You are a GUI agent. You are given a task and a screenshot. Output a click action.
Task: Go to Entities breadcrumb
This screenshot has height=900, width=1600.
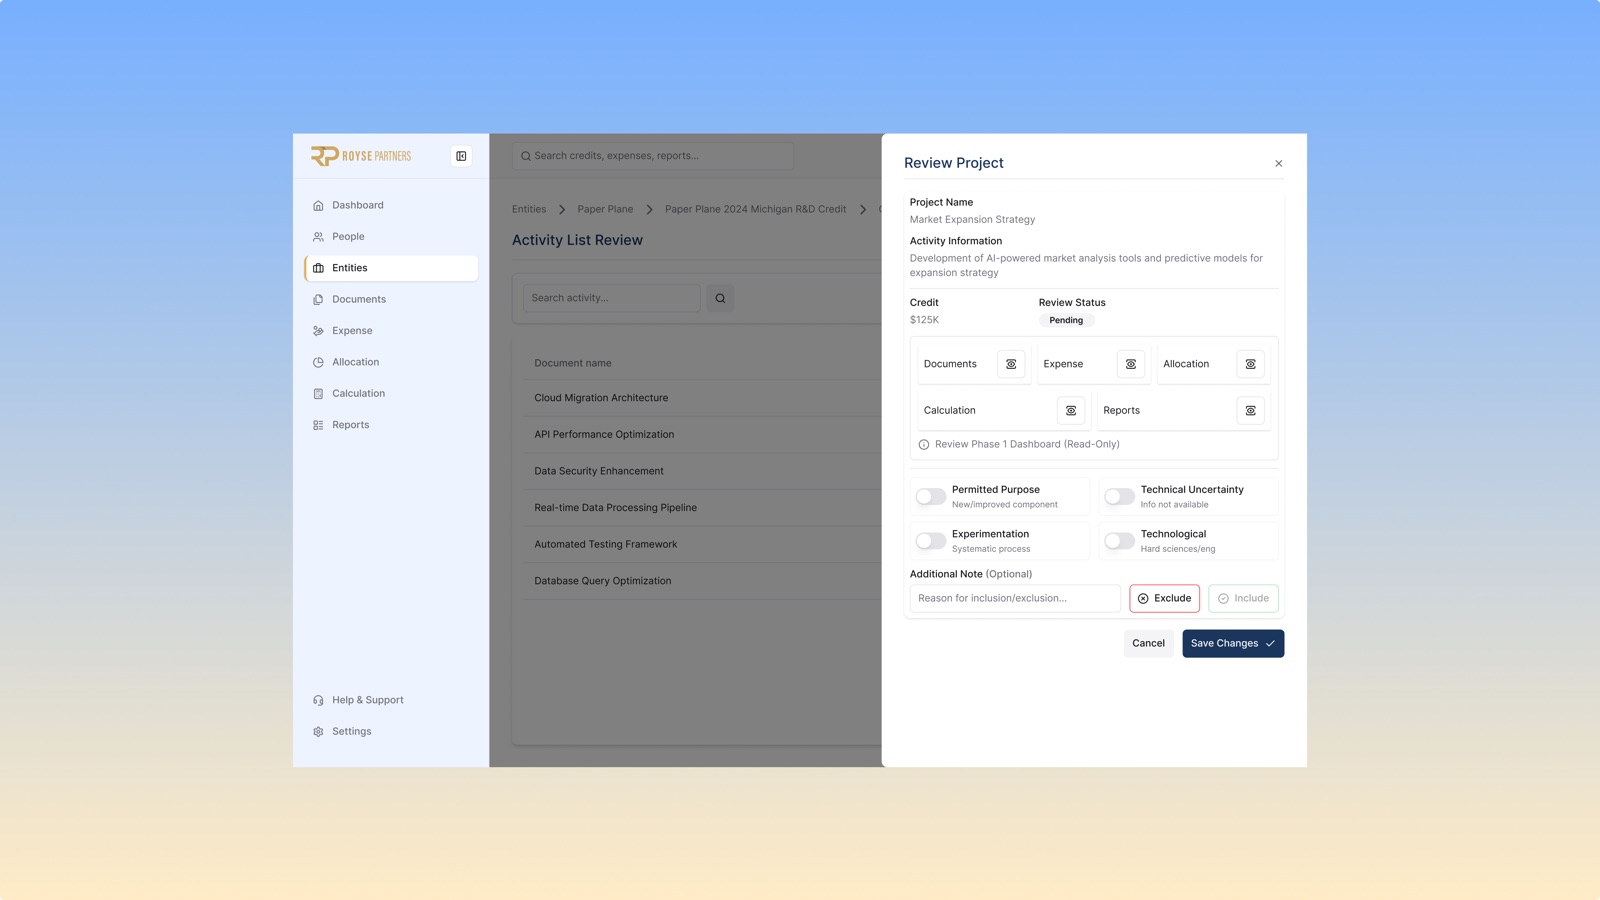point(529,209)
